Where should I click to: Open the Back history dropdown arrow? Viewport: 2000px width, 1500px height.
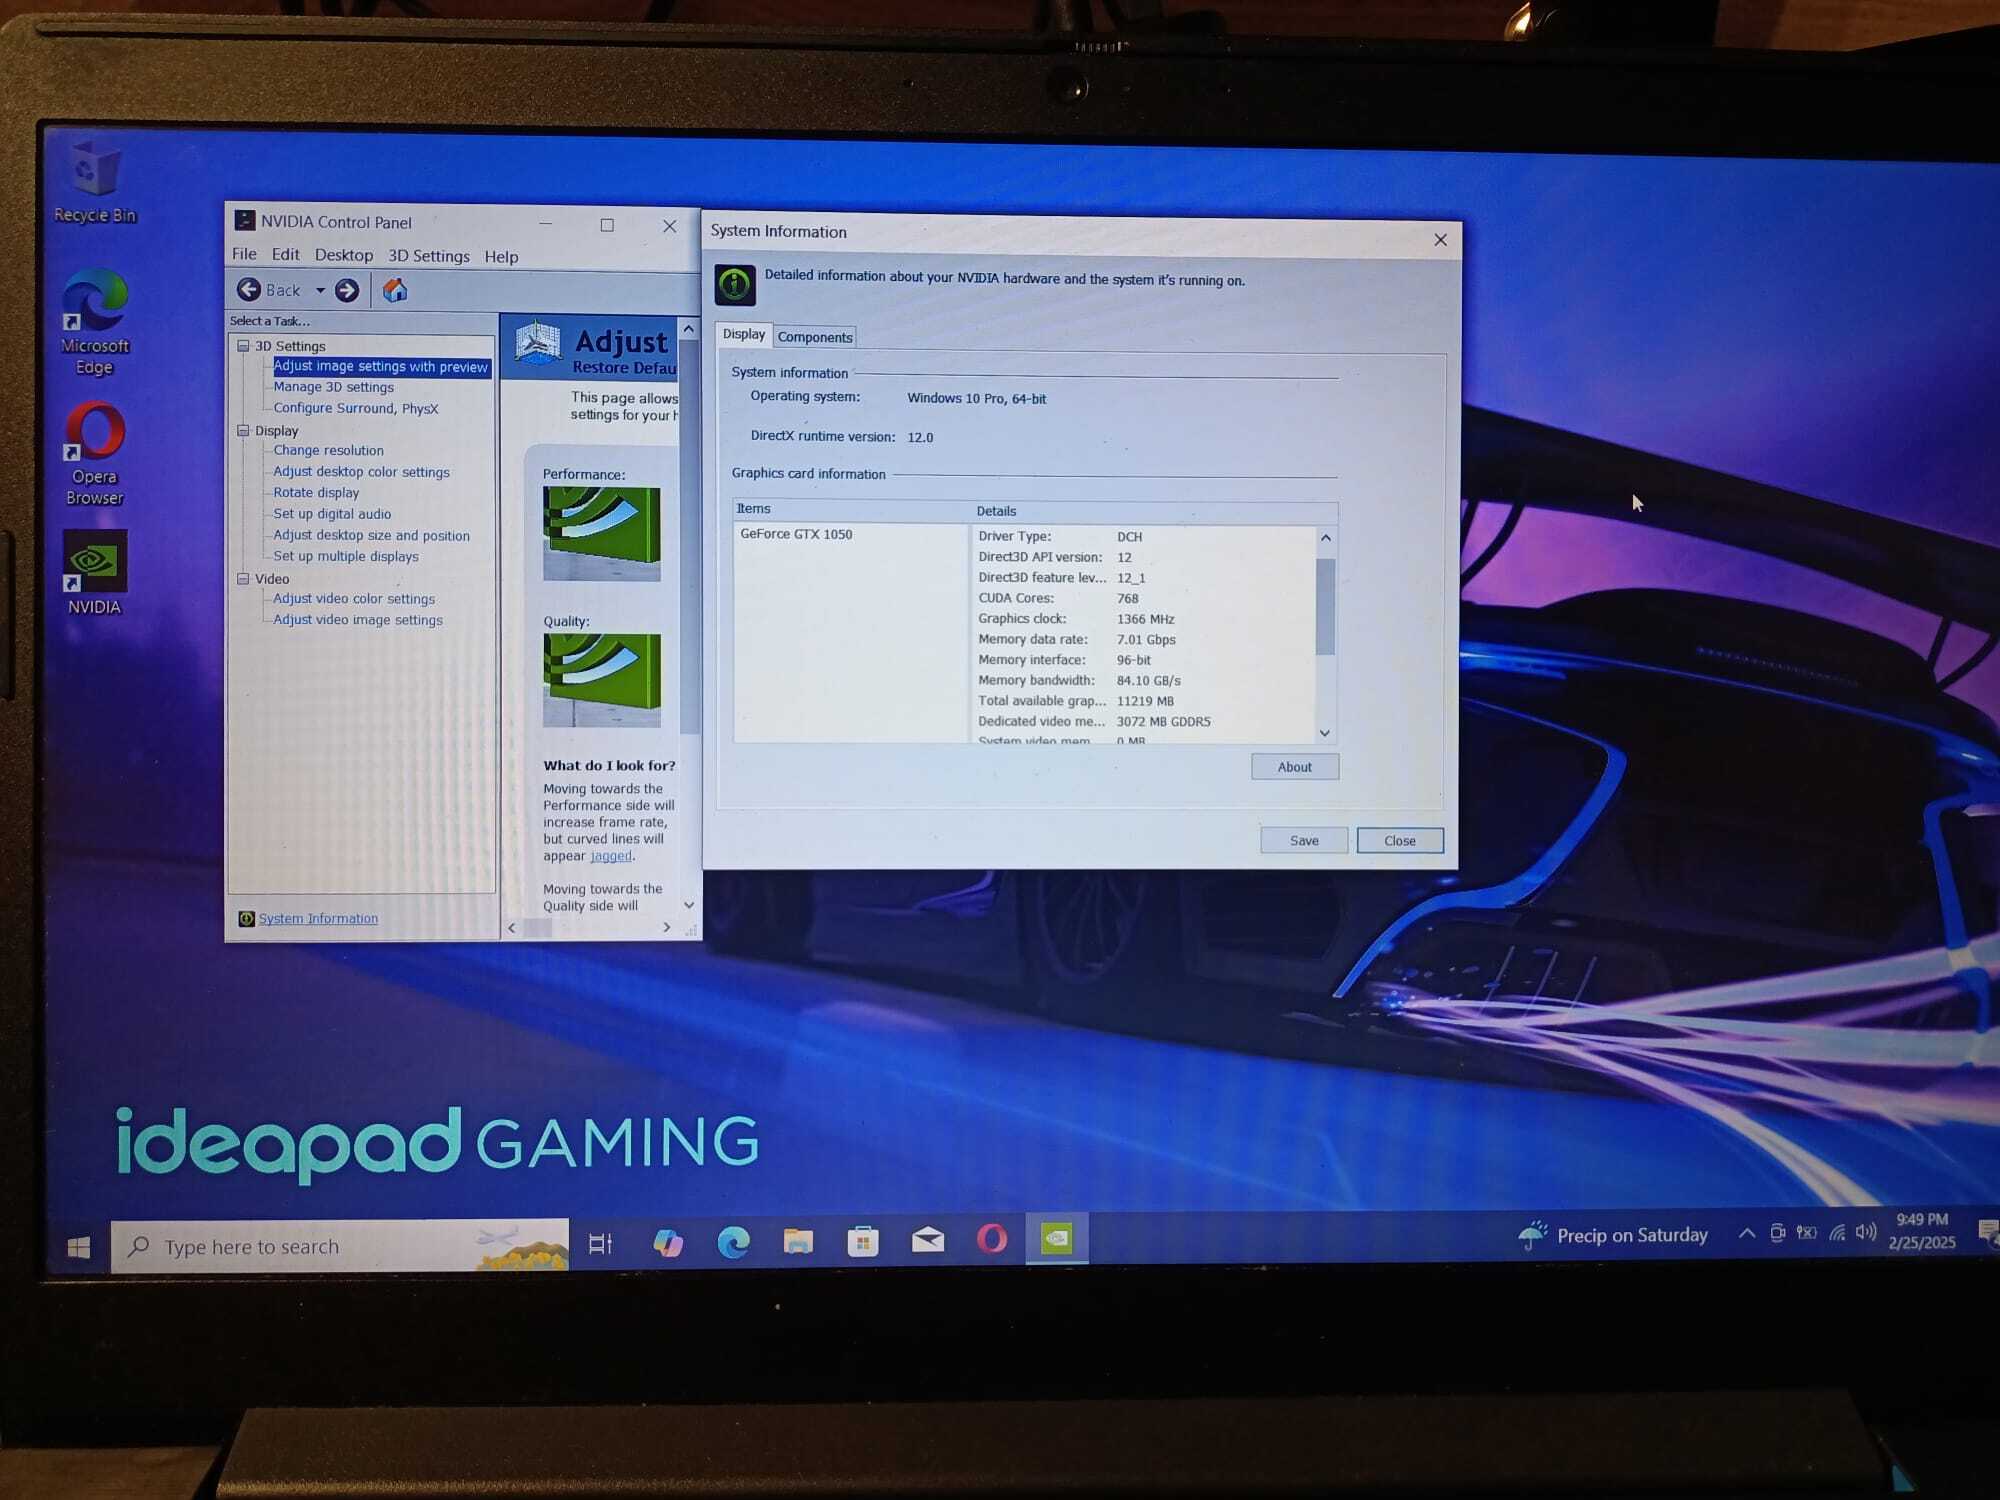pos(320,291)
